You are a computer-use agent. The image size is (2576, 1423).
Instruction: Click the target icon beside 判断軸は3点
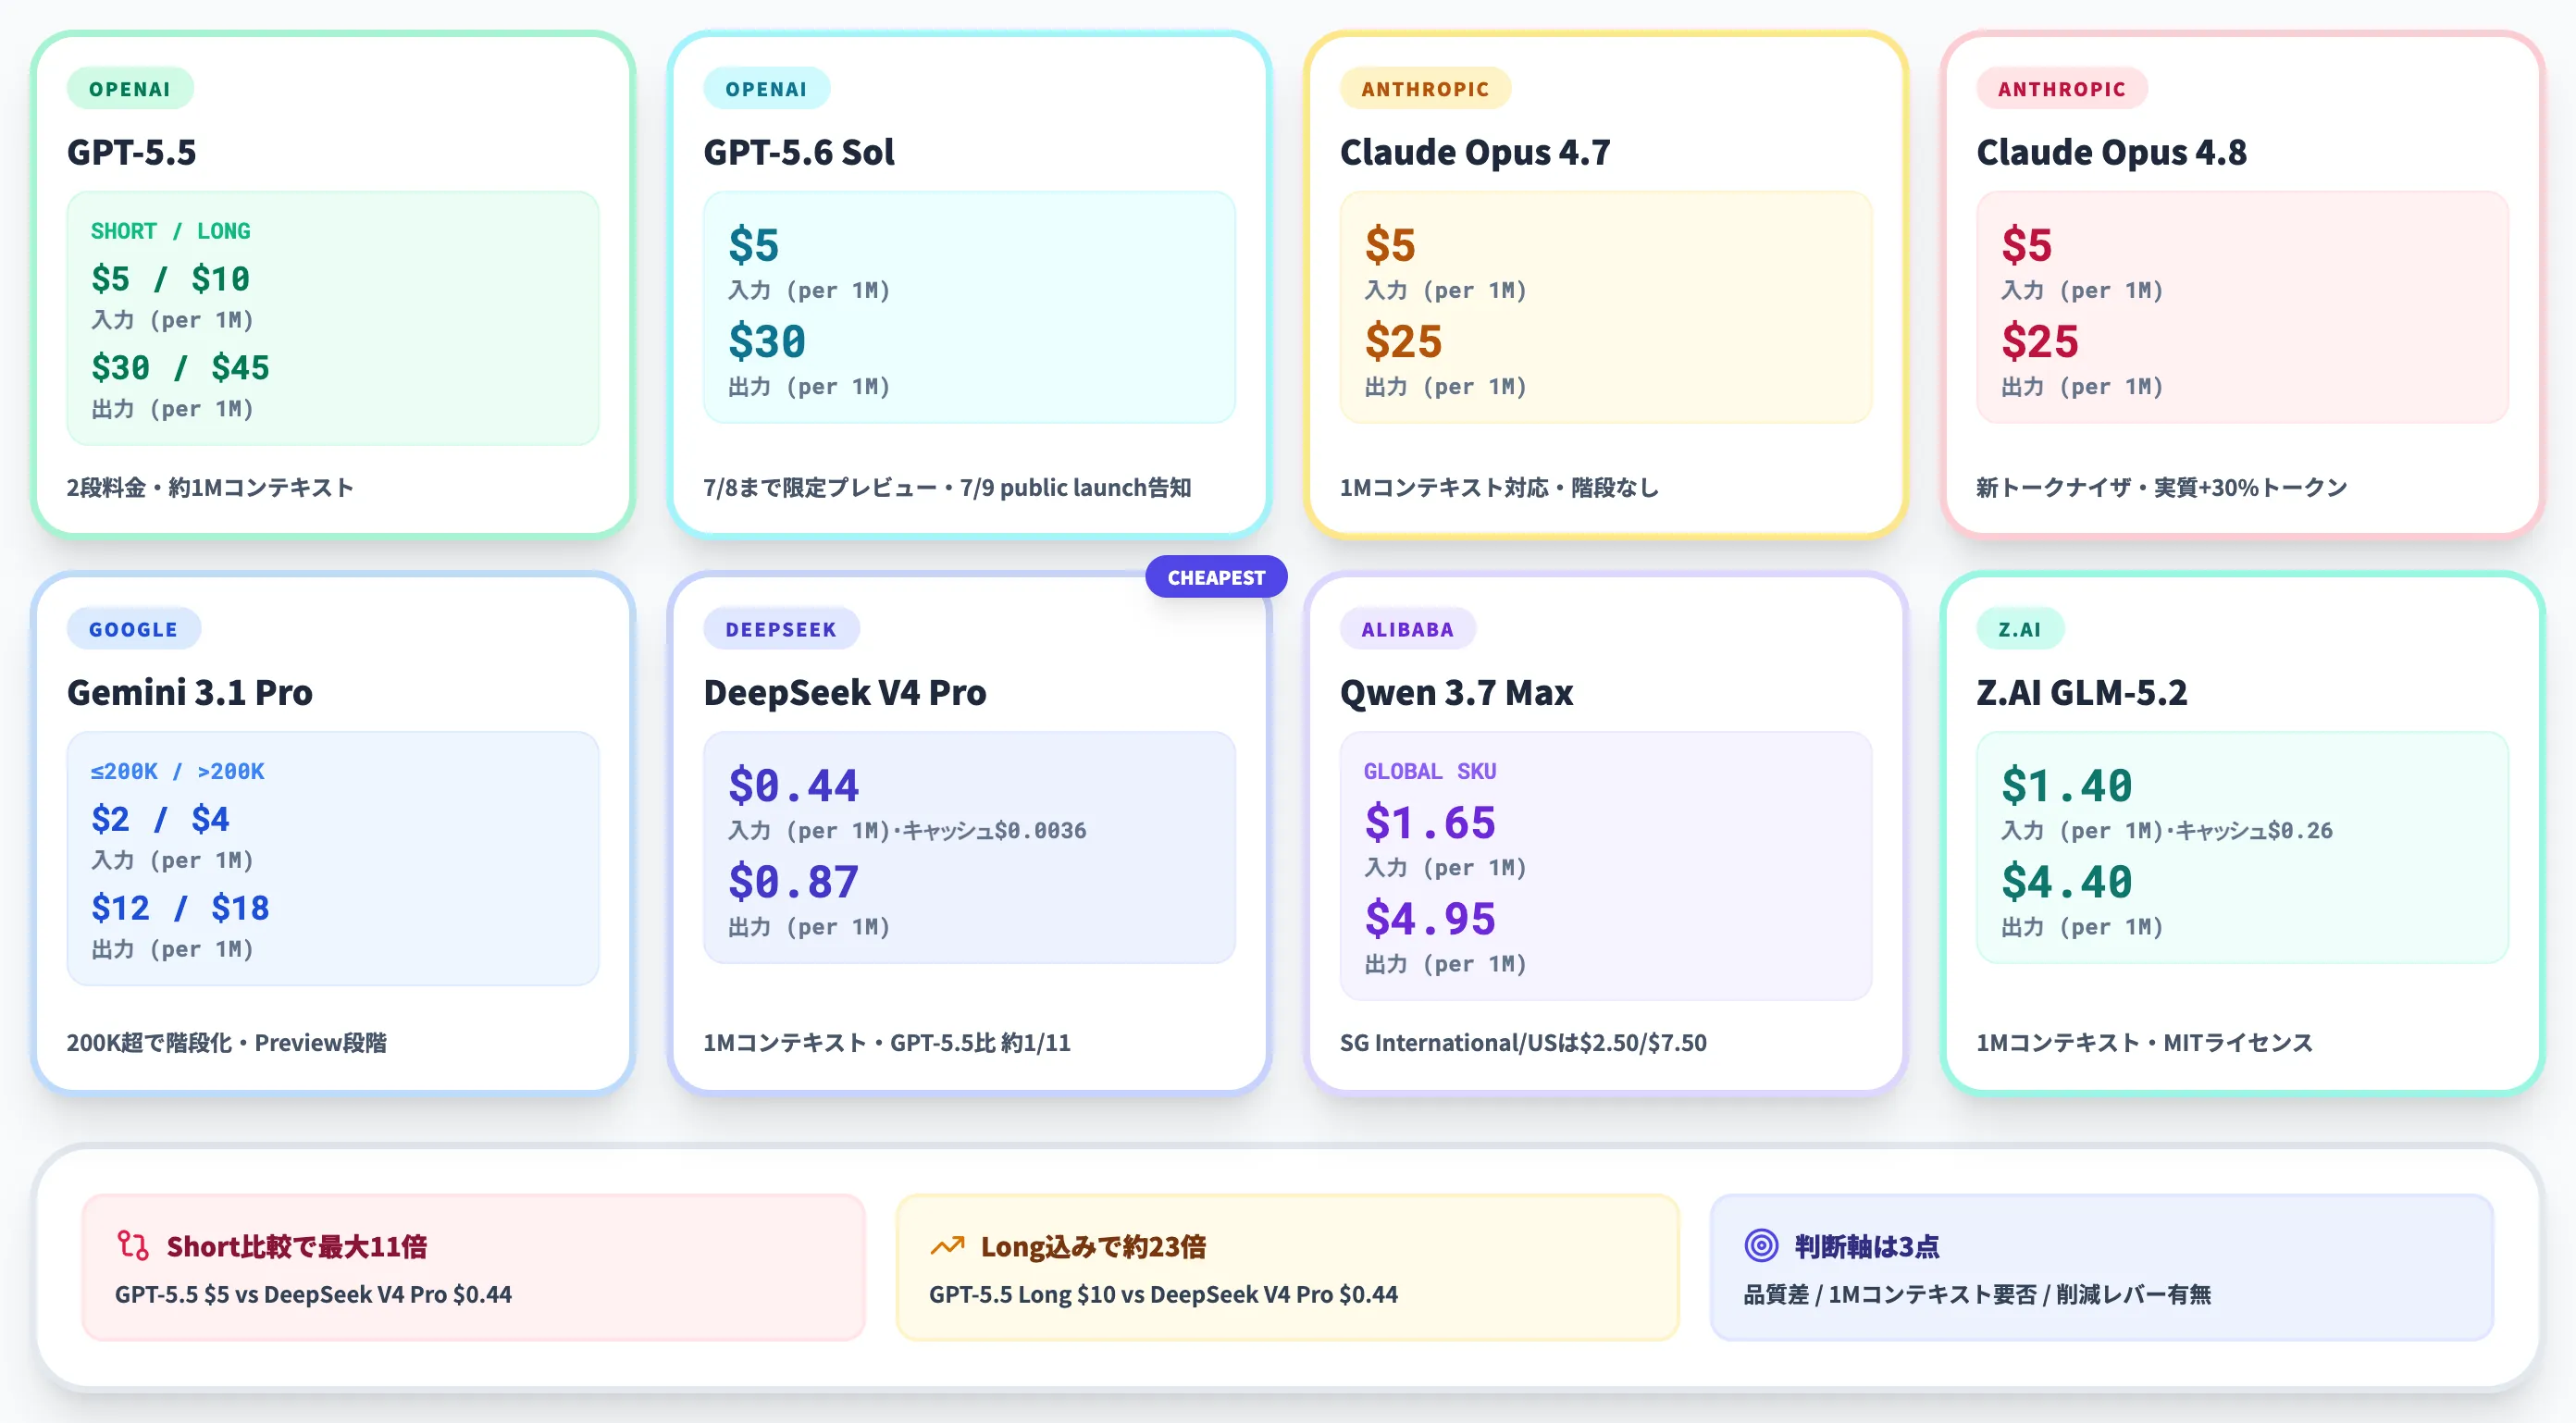[1761, 1246]
